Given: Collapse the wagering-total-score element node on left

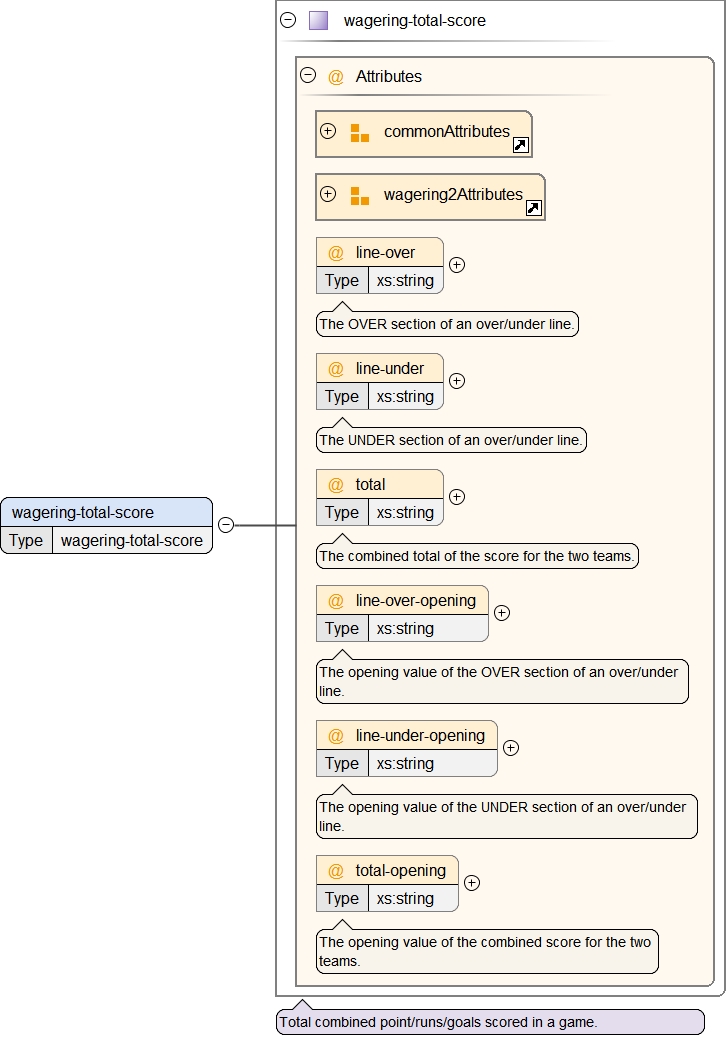Looking at the screenshot, I should pyautogui.click(x=226, y=525).
